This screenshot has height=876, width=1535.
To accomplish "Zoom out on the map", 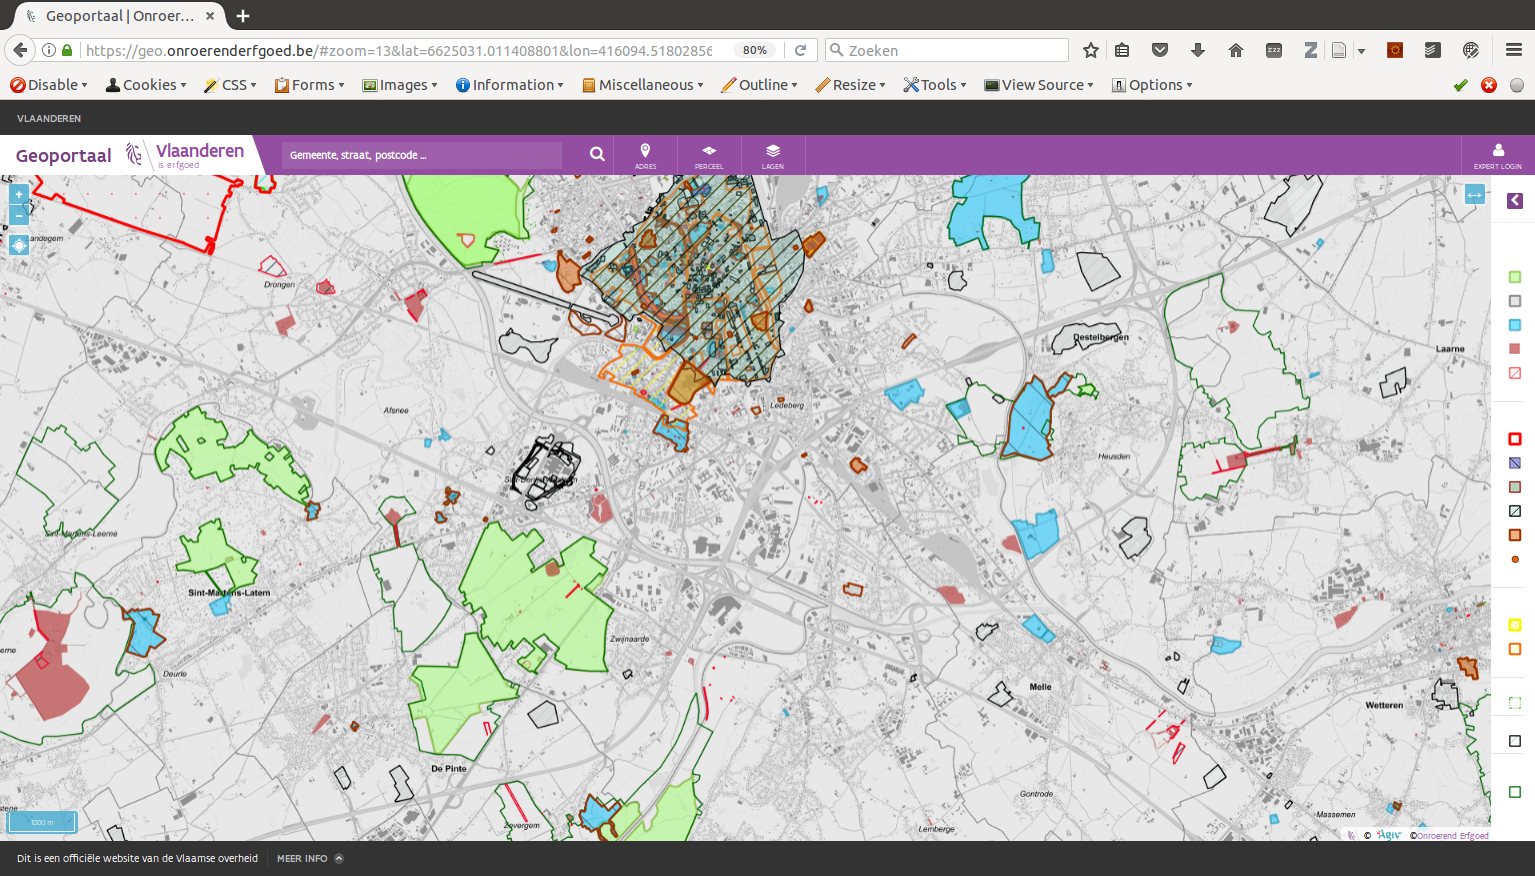I will tap(19, 215).
